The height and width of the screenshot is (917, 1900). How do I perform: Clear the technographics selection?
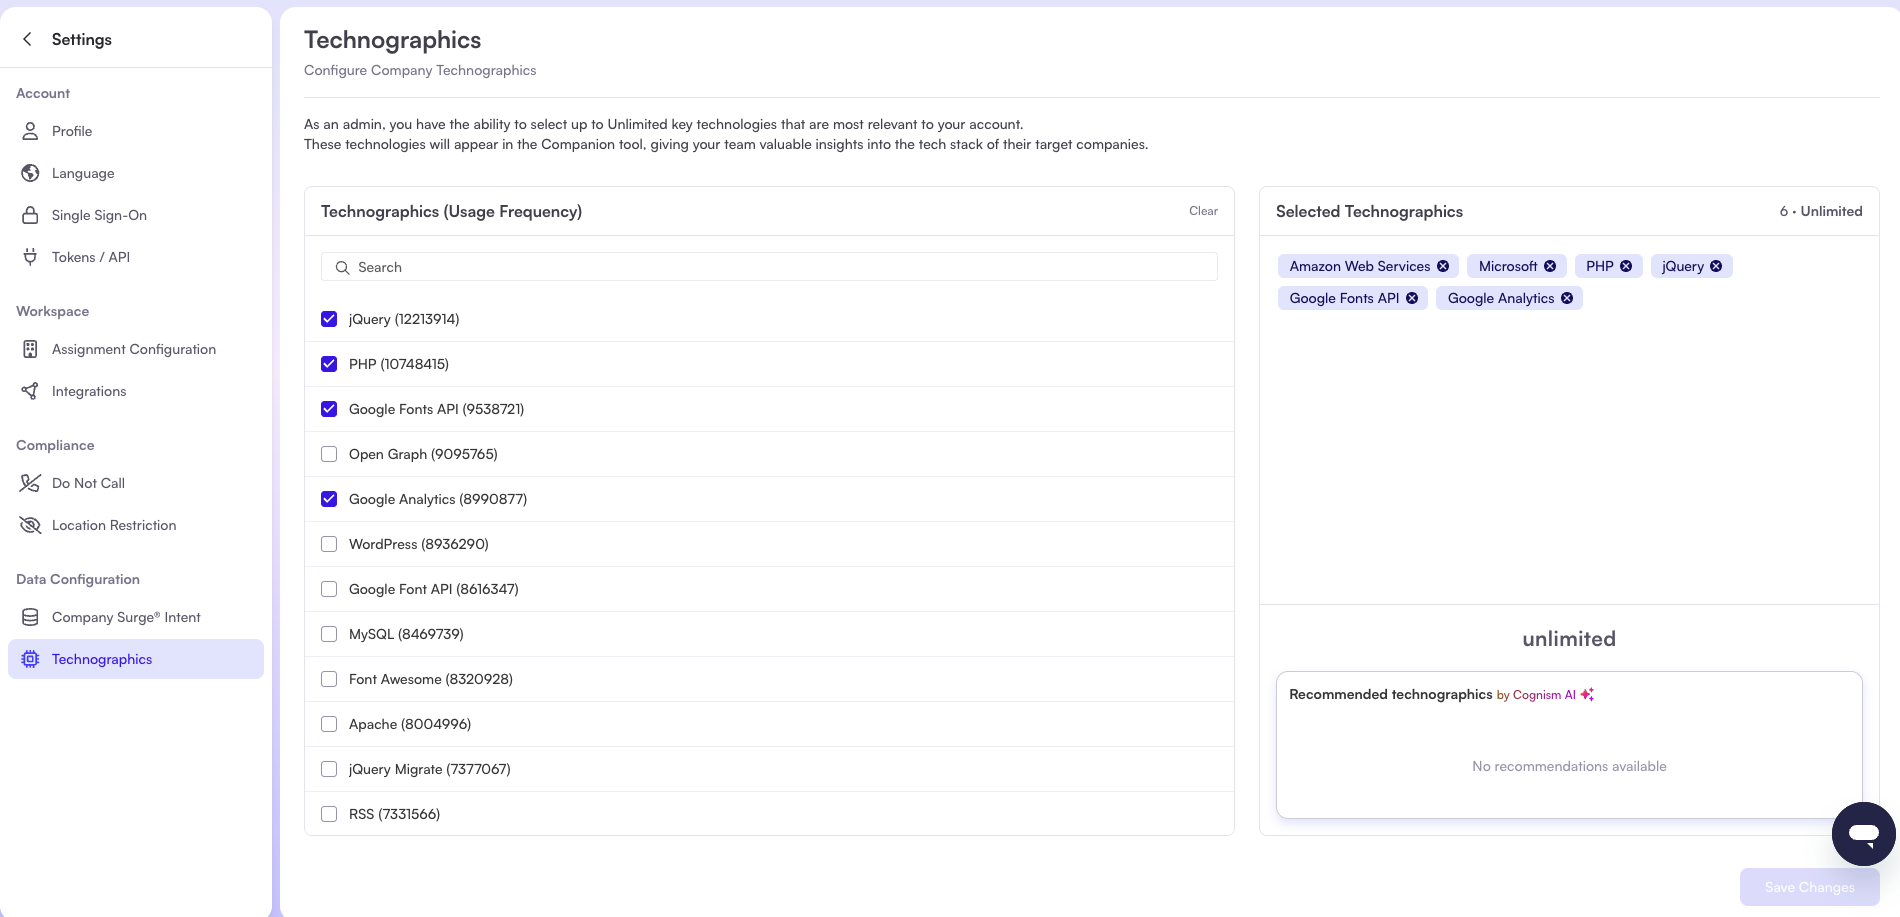1203,211
